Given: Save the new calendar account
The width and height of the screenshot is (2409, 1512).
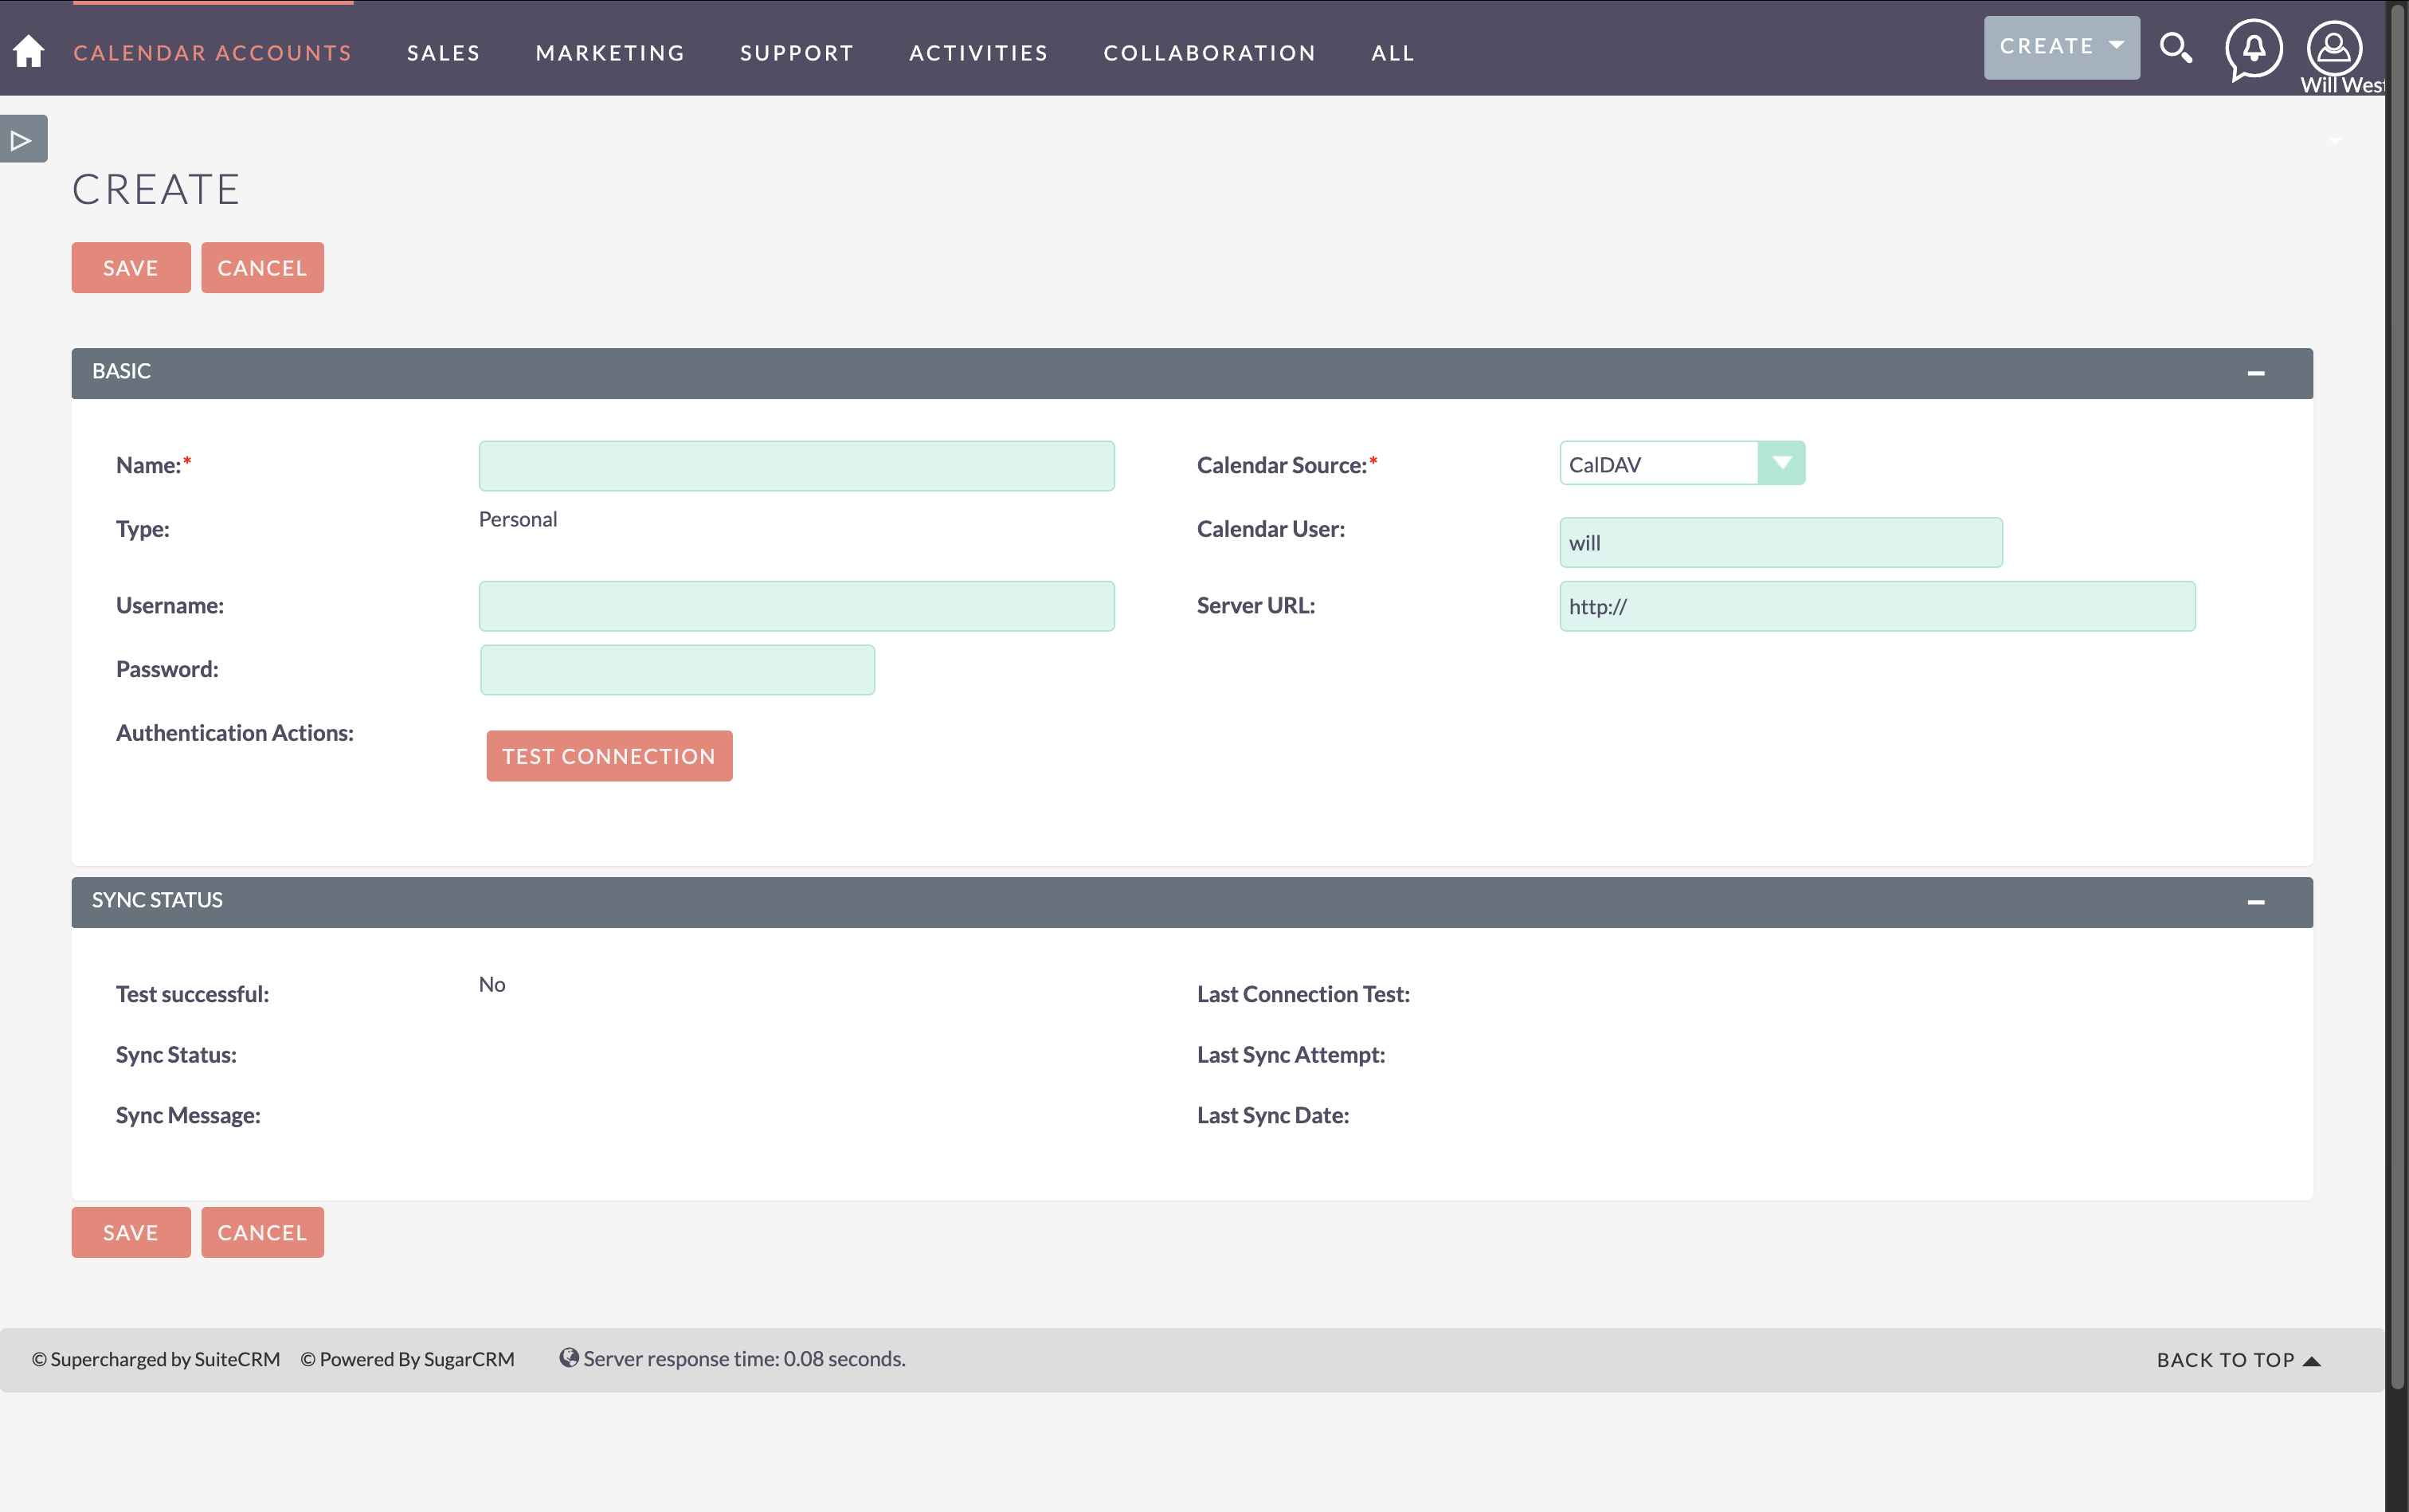Looking at the screenshot, I should [x=131, y=267].
